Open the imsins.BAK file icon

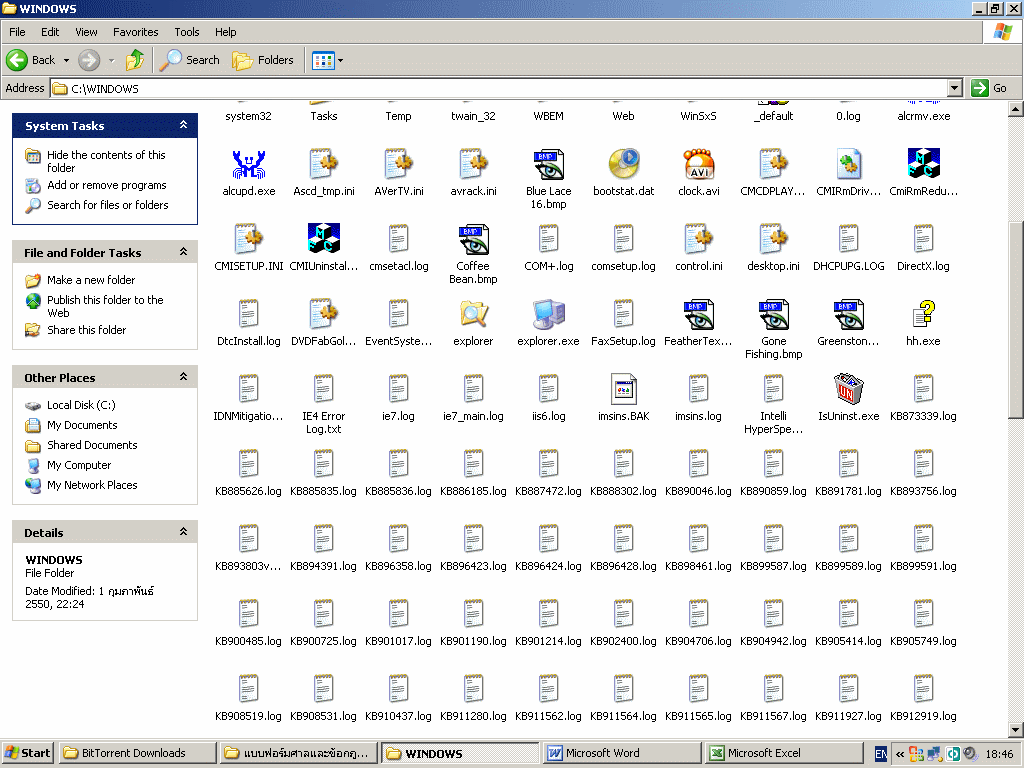pos(623,389)
